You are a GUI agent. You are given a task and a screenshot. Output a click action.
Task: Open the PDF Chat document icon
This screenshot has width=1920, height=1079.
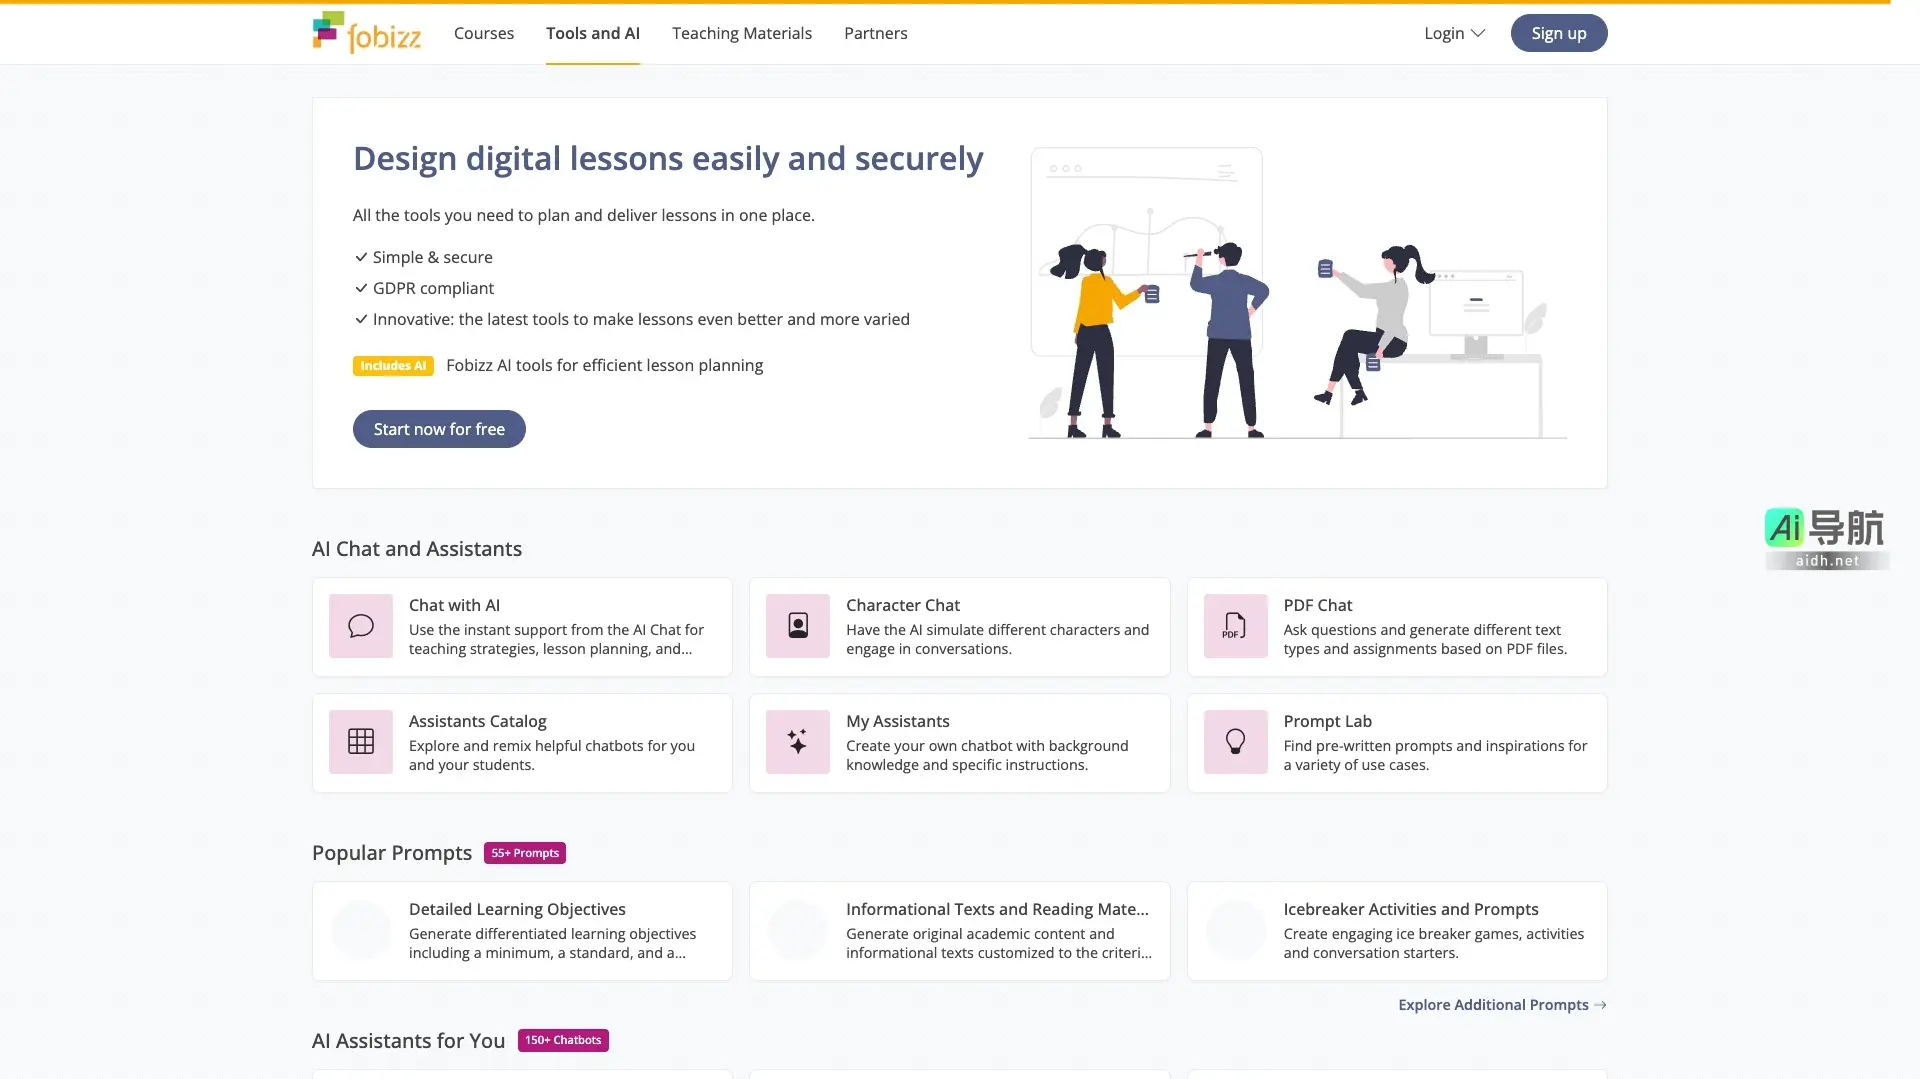1234,626
